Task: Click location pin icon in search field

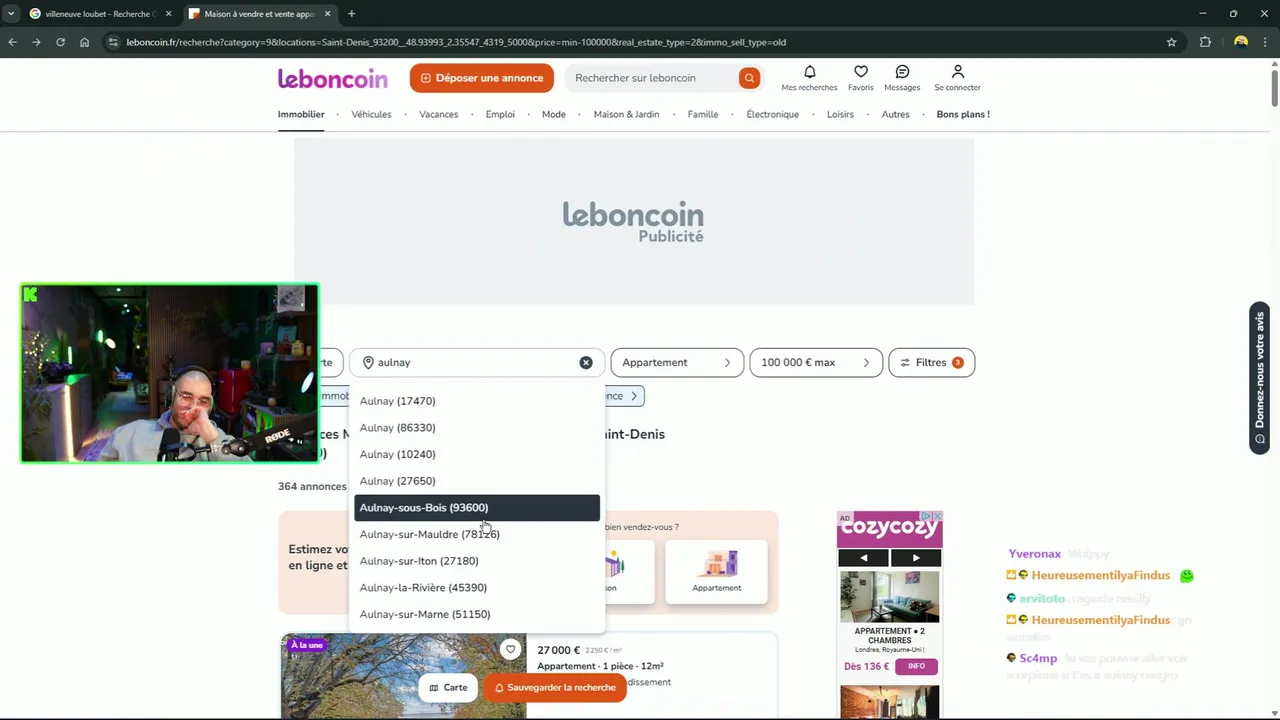Action: coord(368,362)
